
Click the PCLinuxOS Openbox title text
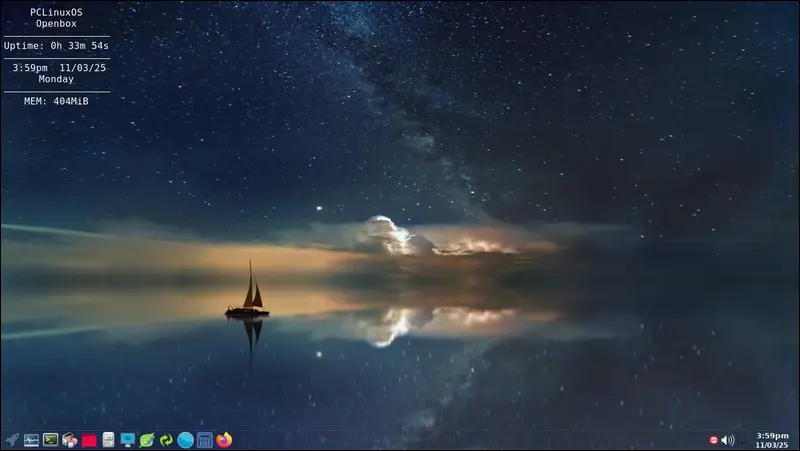coord(56,18)
